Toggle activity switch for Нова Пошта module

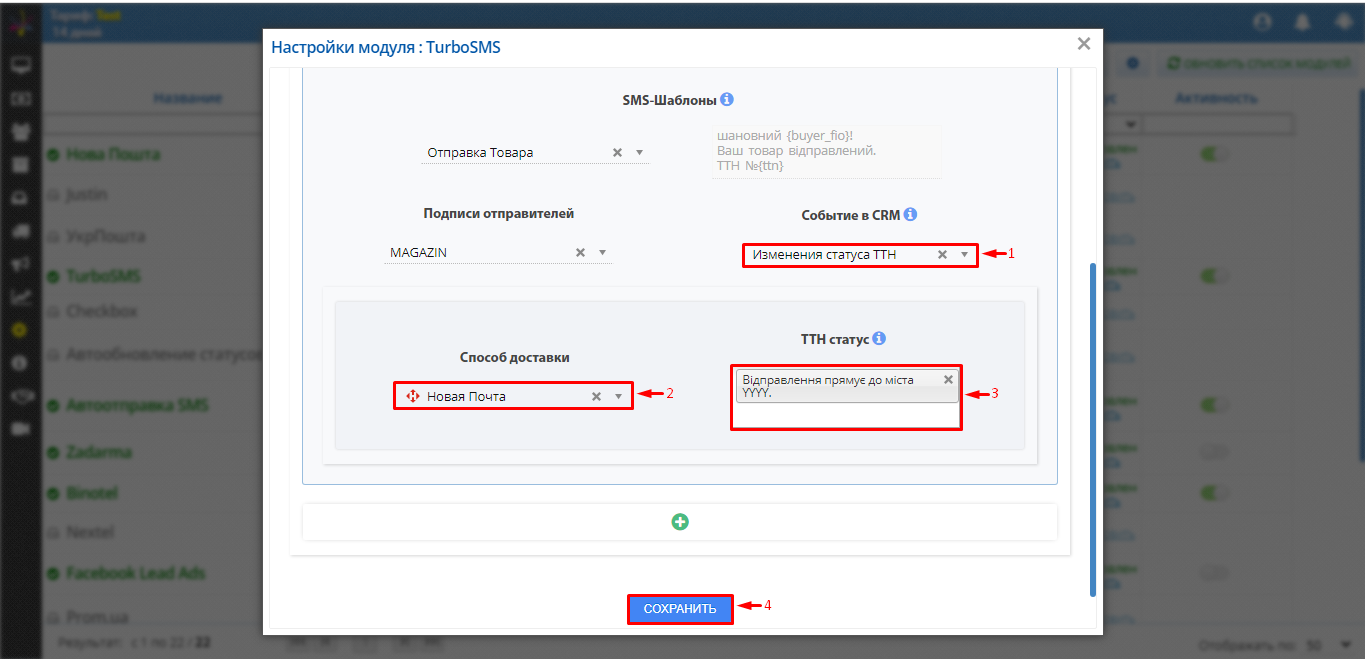click(1214, 155)
